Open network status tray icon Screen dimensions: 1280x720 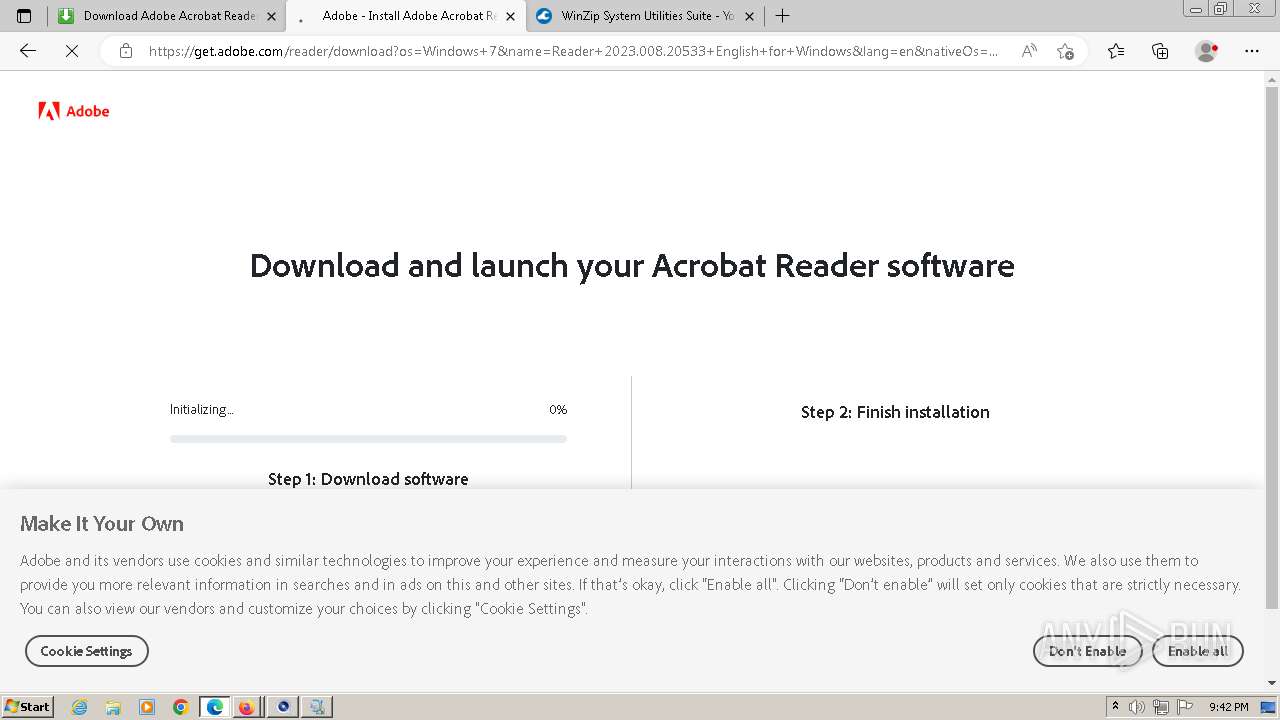(1161, 707)
